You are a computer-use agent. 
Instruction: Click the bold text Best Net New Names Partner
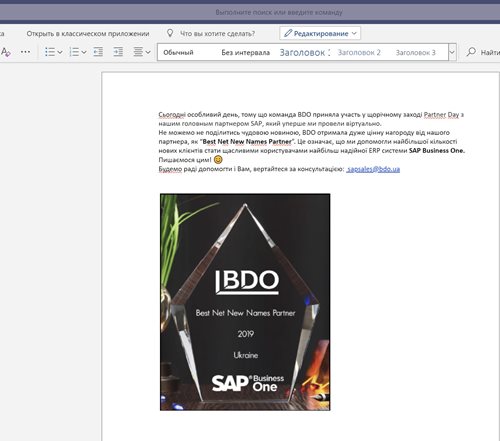pos(247,141)
